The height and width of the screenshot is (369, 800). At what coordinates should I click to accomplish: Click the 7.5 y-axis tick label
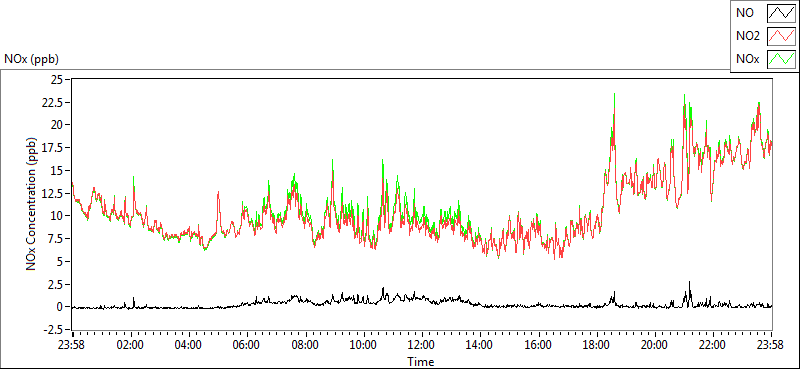[x=54, y=239]
